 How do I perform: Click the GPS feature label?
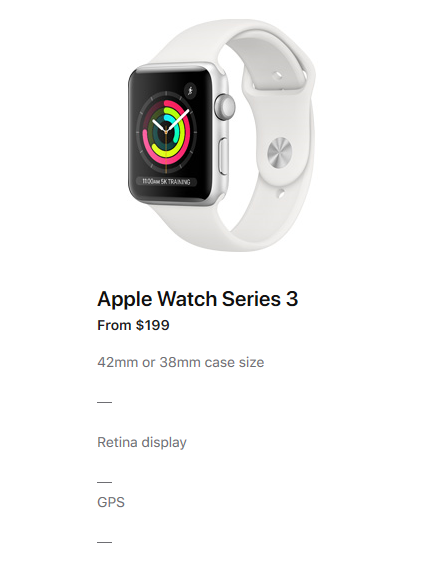point(111,502)
